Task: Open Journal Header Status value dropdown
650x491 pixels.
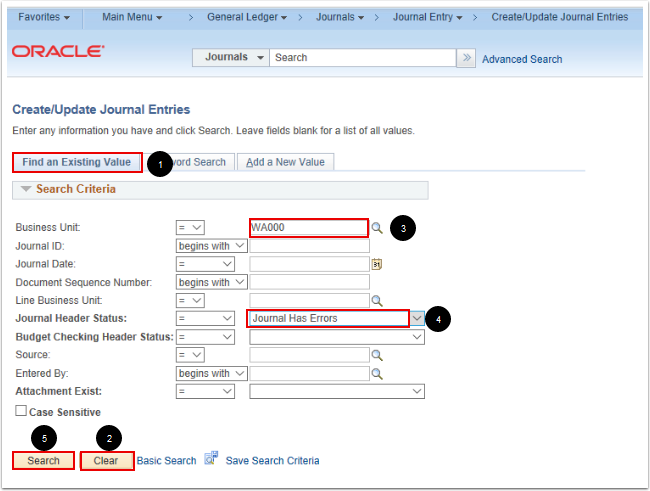Action: point(417,318)
